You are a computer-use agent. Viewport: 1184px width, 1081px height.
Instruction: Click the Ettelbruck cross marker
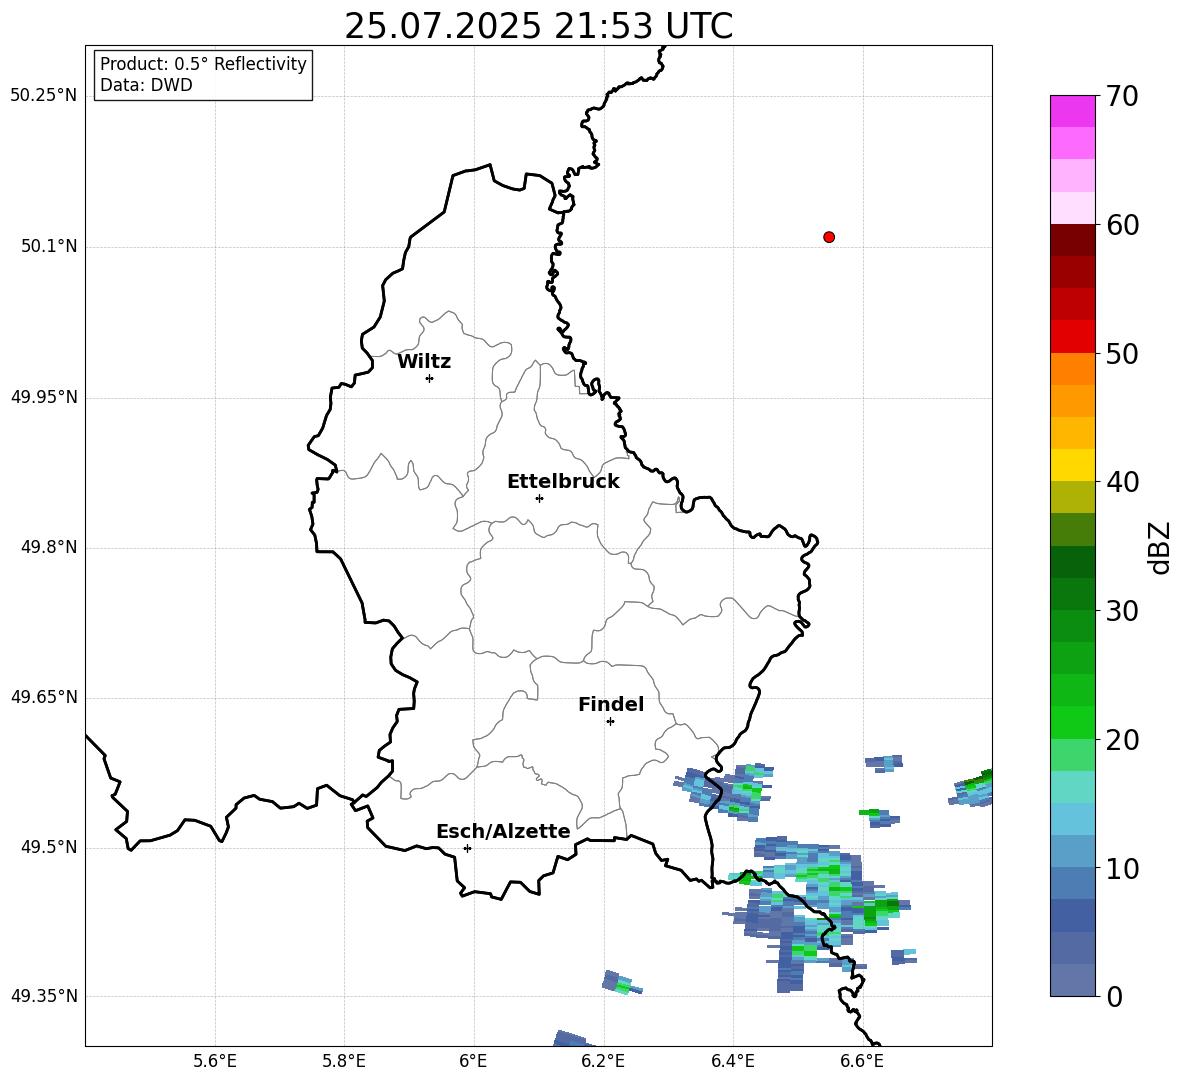(539, 498)
